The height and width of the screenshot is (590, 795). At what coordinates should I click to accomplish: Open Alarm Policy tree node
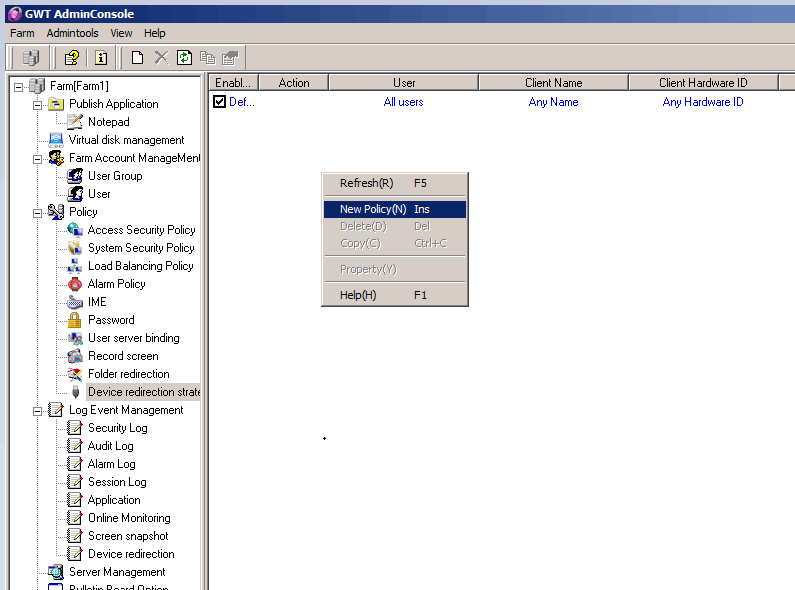[116, 284]
